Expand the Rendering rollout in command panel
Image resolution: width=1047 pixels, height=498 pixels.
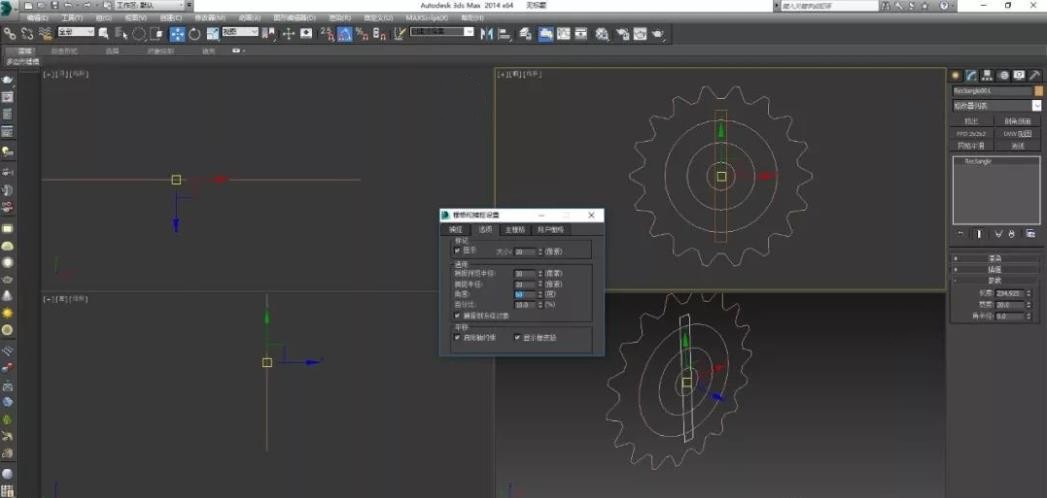[996, 258]
